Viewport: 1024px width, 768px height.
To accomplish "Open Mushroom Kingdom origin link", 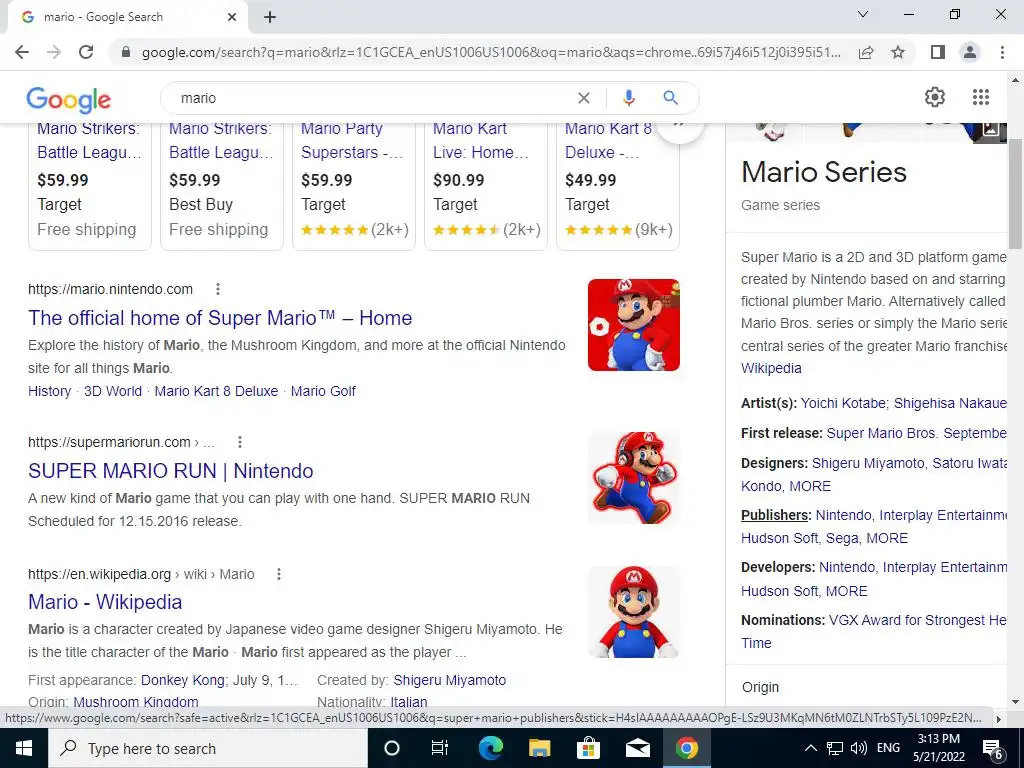I will coord(136,703).
